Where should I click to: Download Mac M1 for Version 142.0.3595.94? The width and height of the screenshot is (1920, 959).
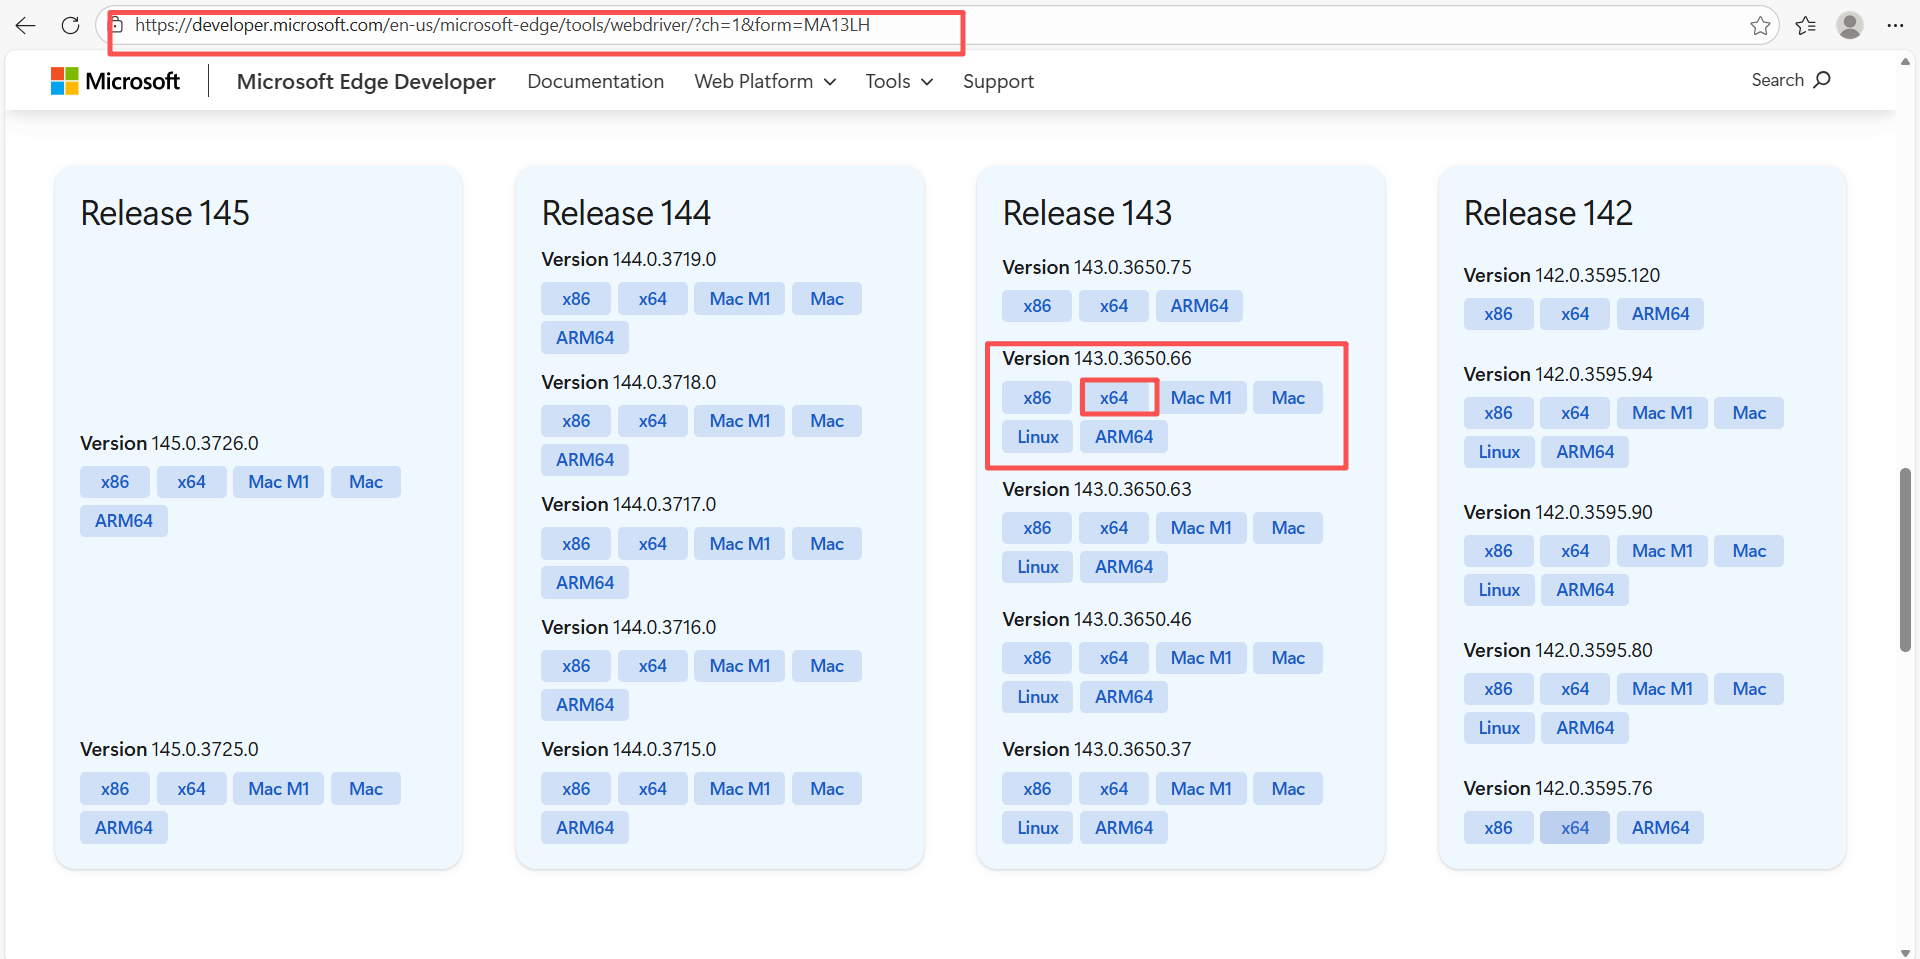click(1662, 413)
